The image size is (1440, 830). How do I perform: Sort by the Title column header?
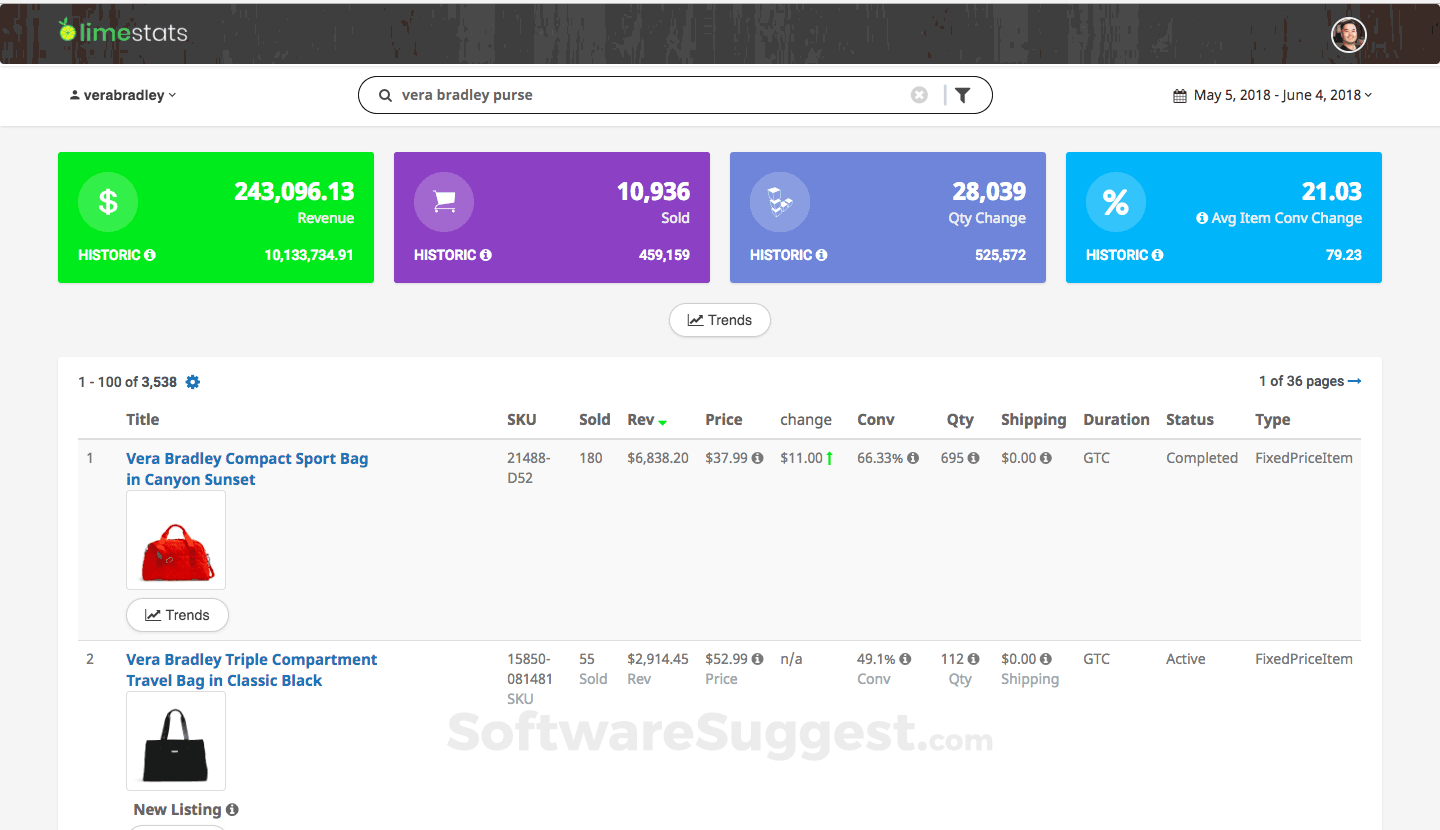point(143,420)
